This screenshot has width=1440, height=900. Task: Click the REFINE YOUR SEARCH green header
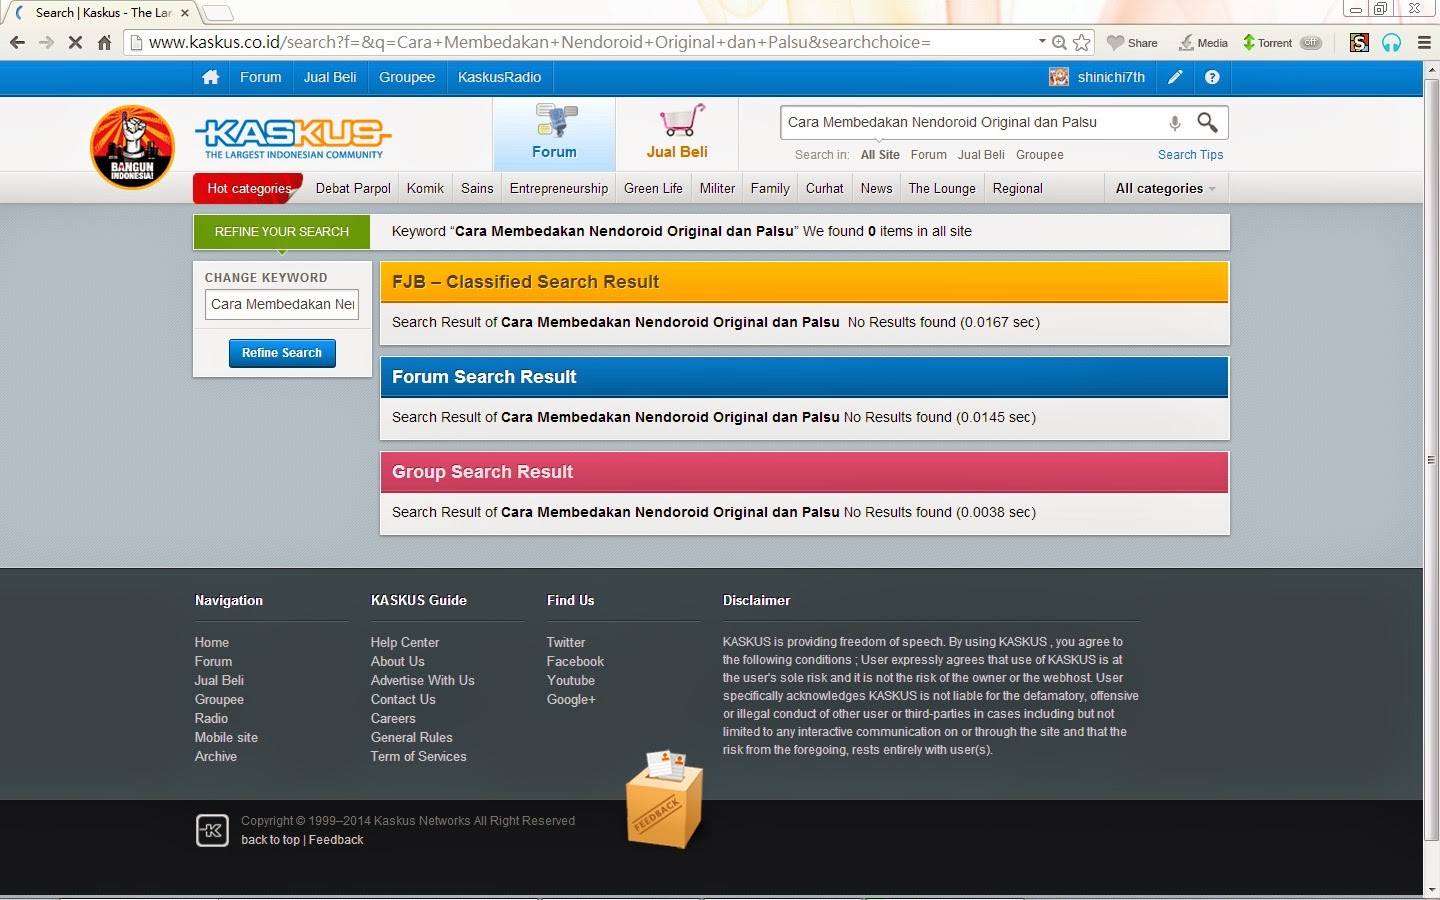282,231
